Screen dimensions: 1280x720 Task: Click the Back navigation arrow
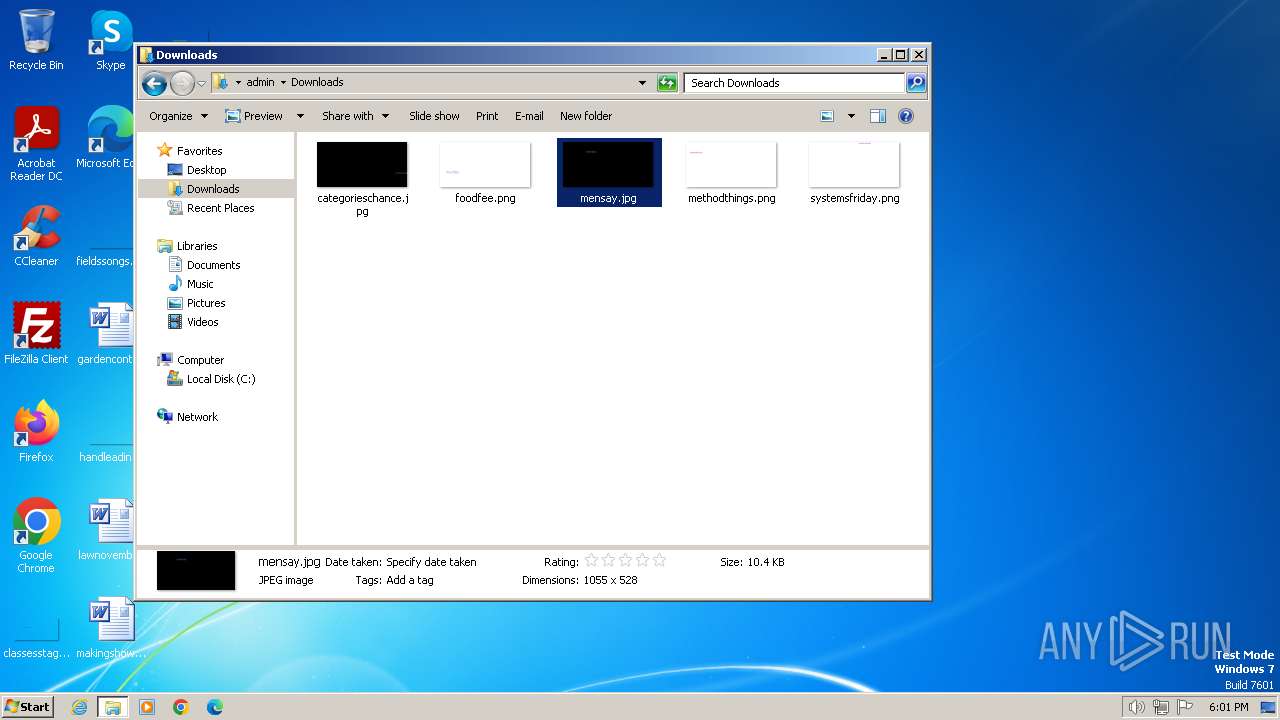coord(154,83)
